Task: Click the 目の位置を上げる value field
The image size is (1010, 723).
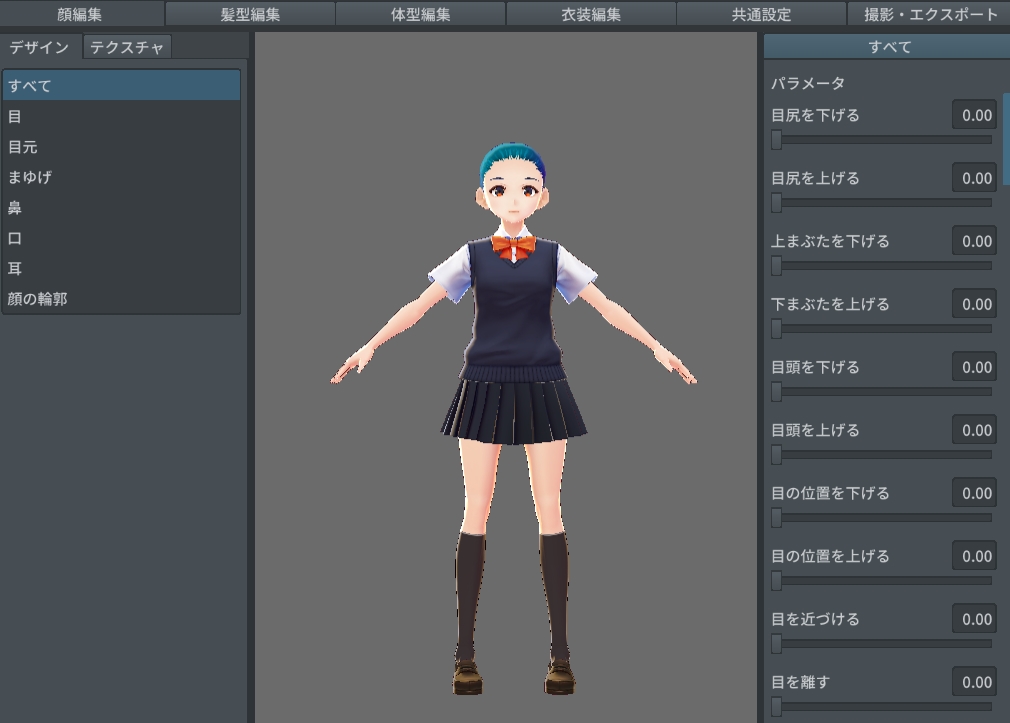Action: (975, 556)
